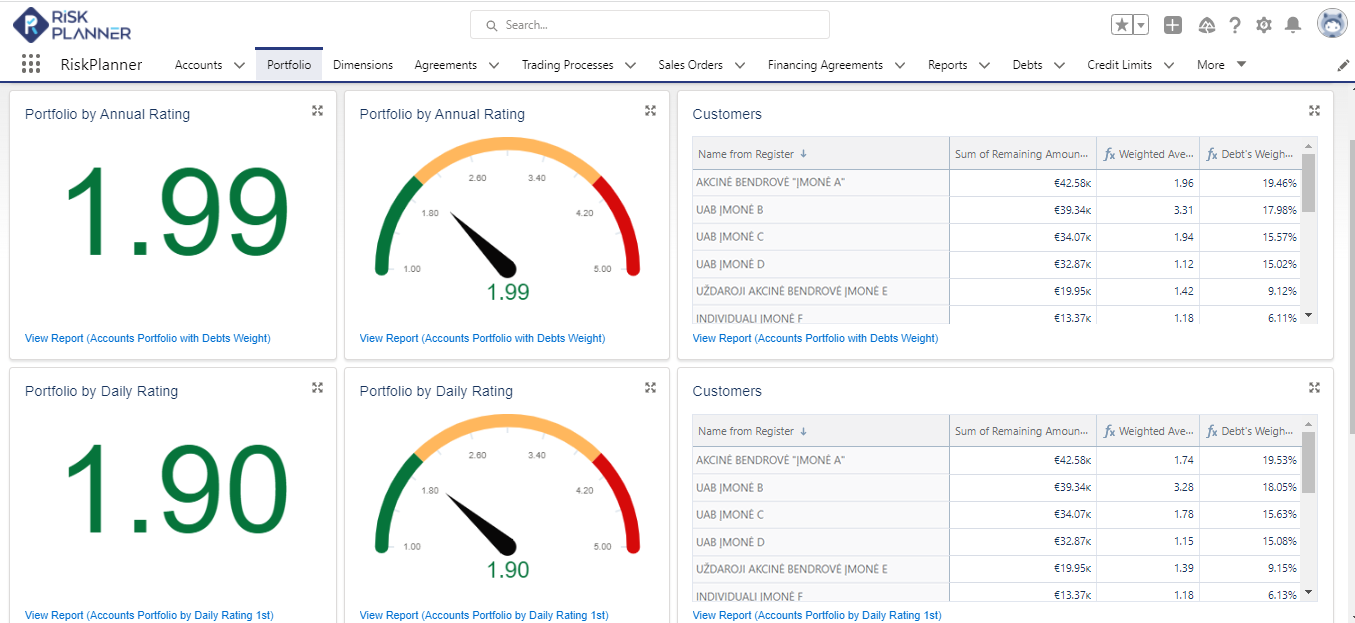Open the Agreements tab
Screen dimensions: 1355x623
click(x=446, y=65)
